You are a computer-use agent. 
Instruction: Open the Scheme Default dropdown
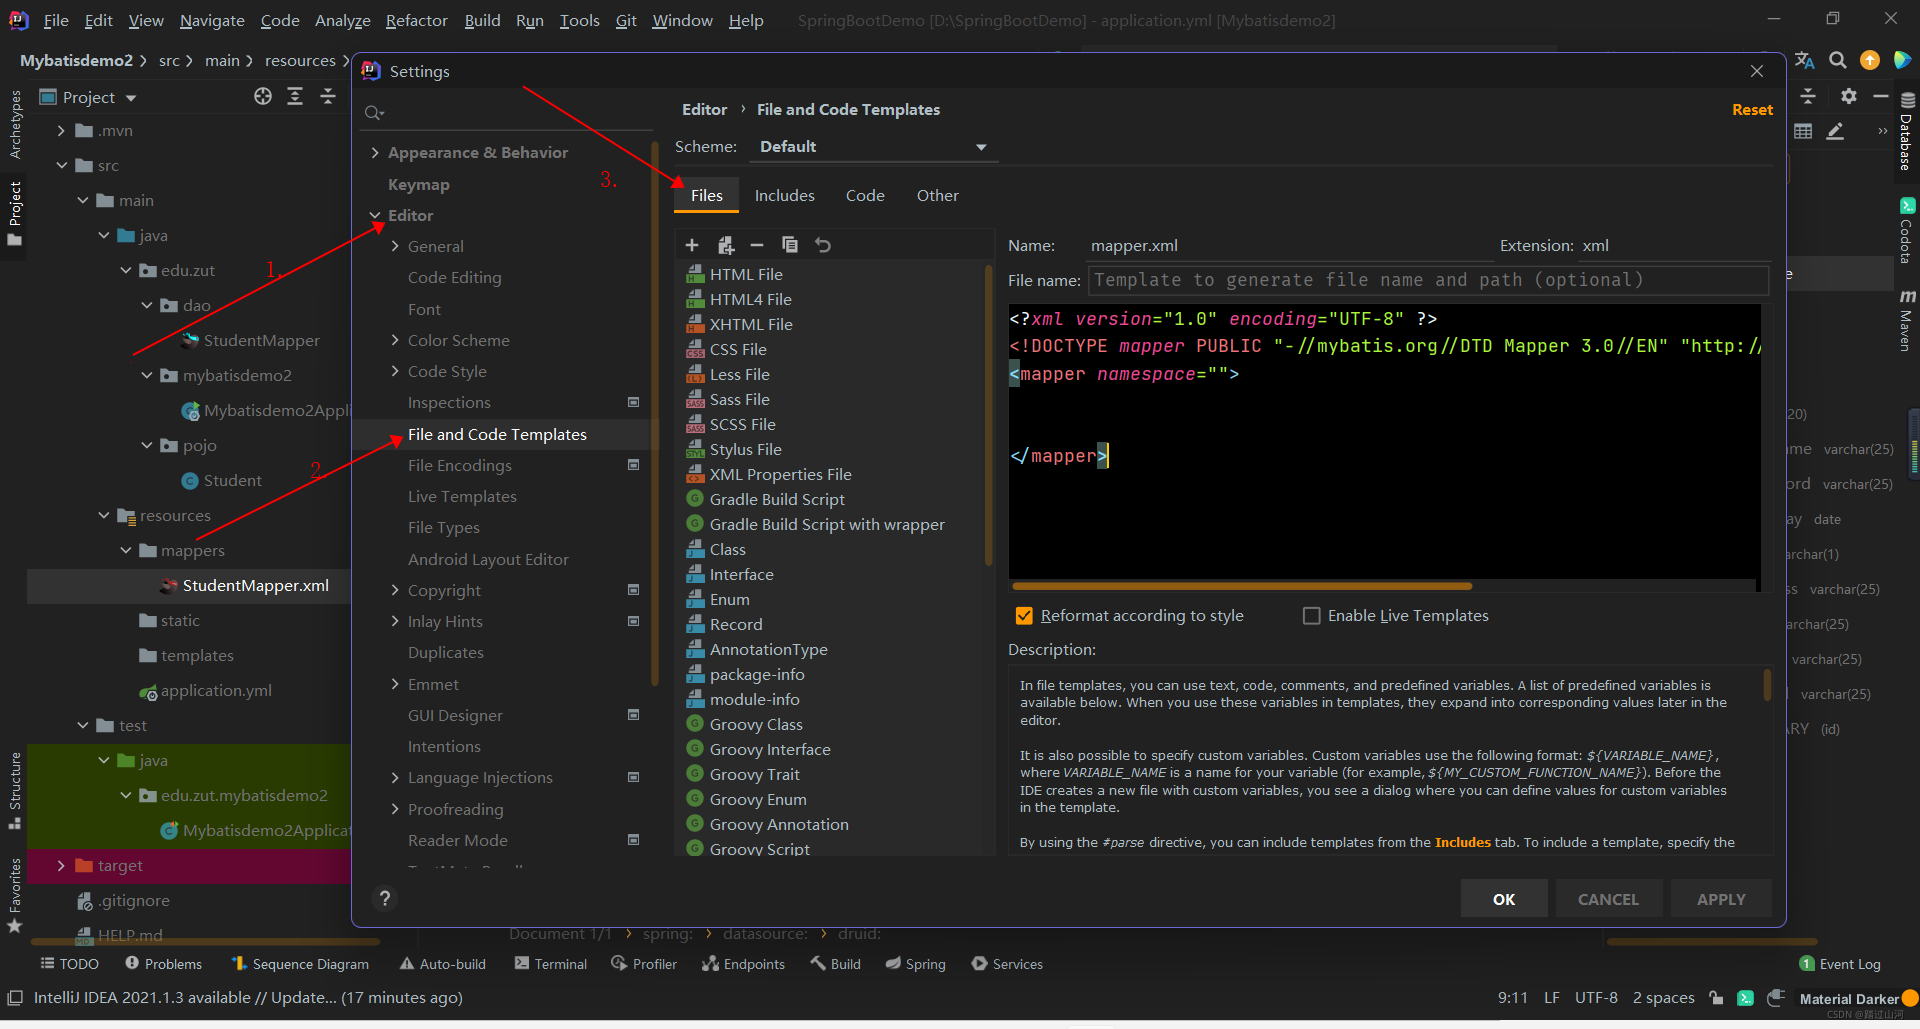[873, 147]
